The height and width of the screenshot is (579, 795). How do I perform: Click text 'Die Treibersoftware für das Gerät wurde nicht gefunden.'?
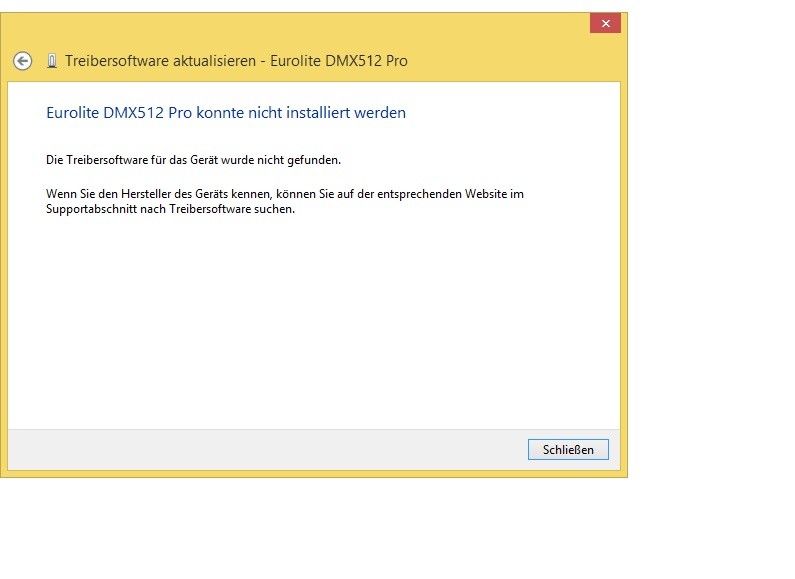193,160
